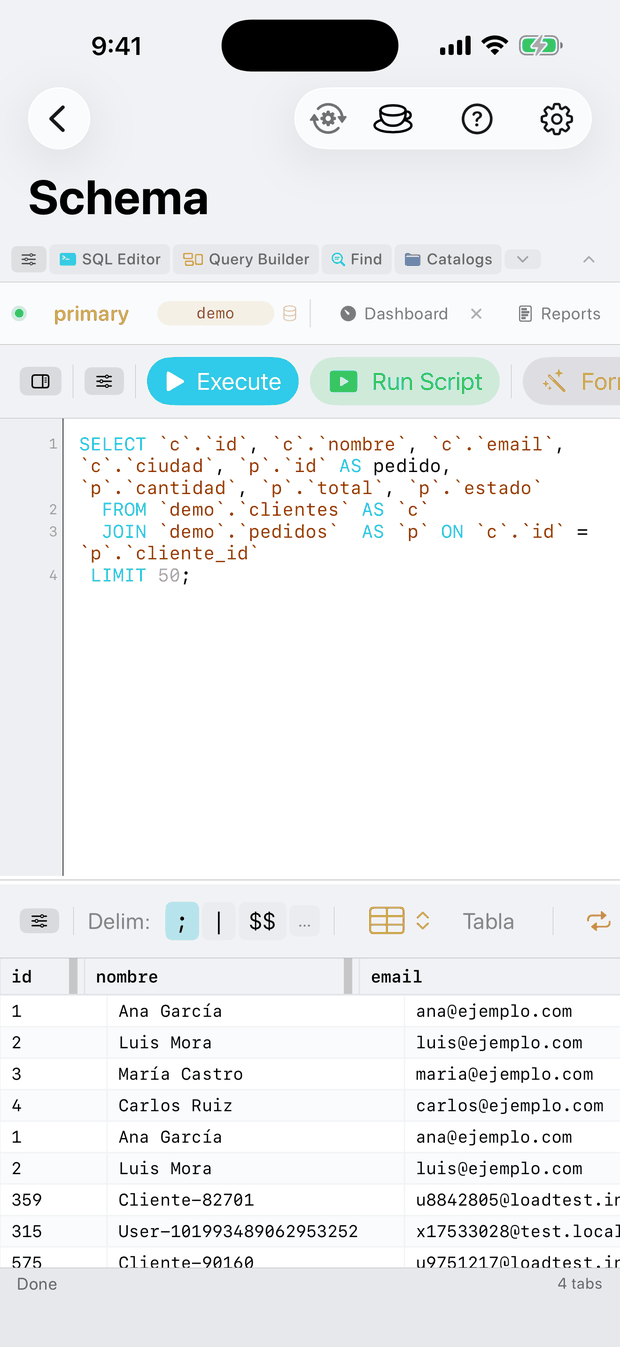The width and height of the screenshot is (620, 1347).
Task: Open the SQL Editor tab
Action: [110, 259]
